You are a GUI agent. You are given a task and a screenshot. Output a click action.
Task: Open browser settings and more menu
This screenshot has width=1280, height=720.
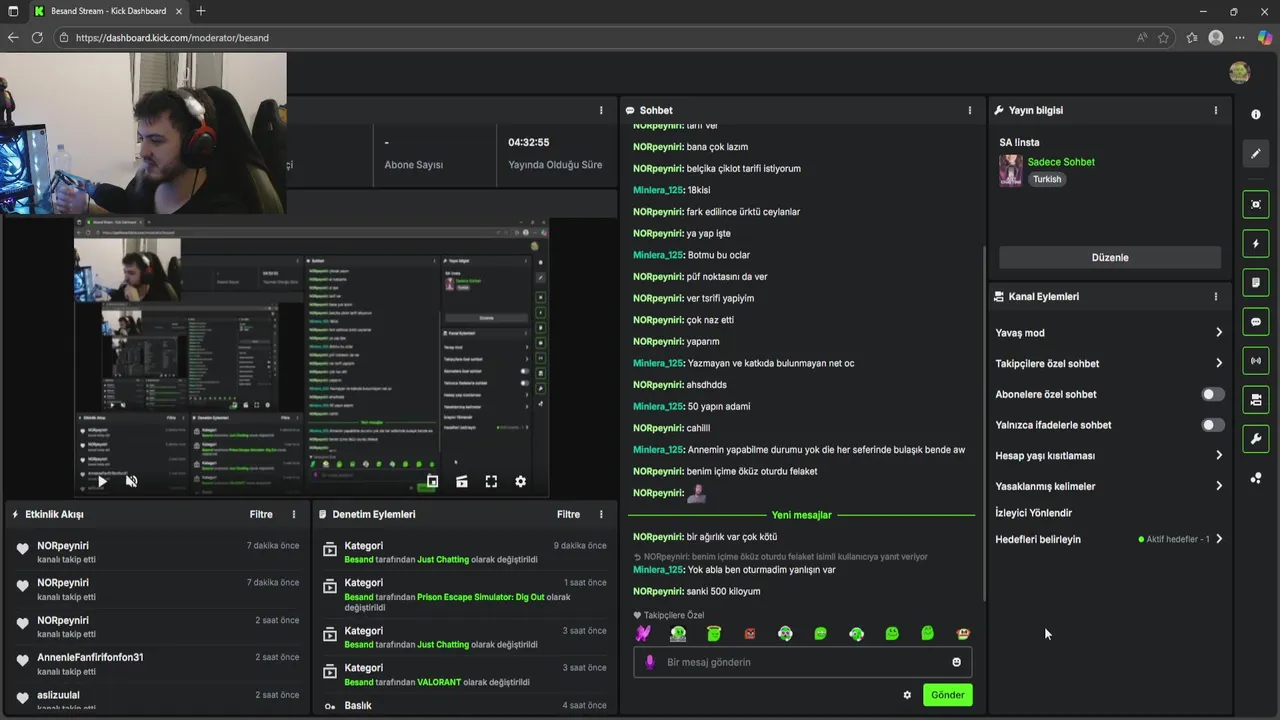(x=1240, y=38)
